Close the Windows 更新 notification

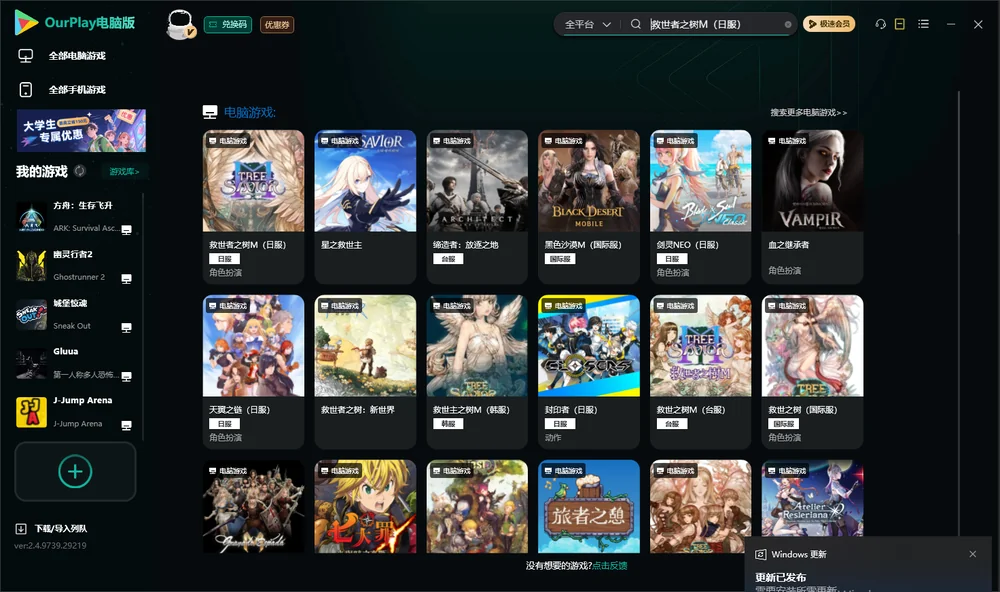[x=973, y=554]
